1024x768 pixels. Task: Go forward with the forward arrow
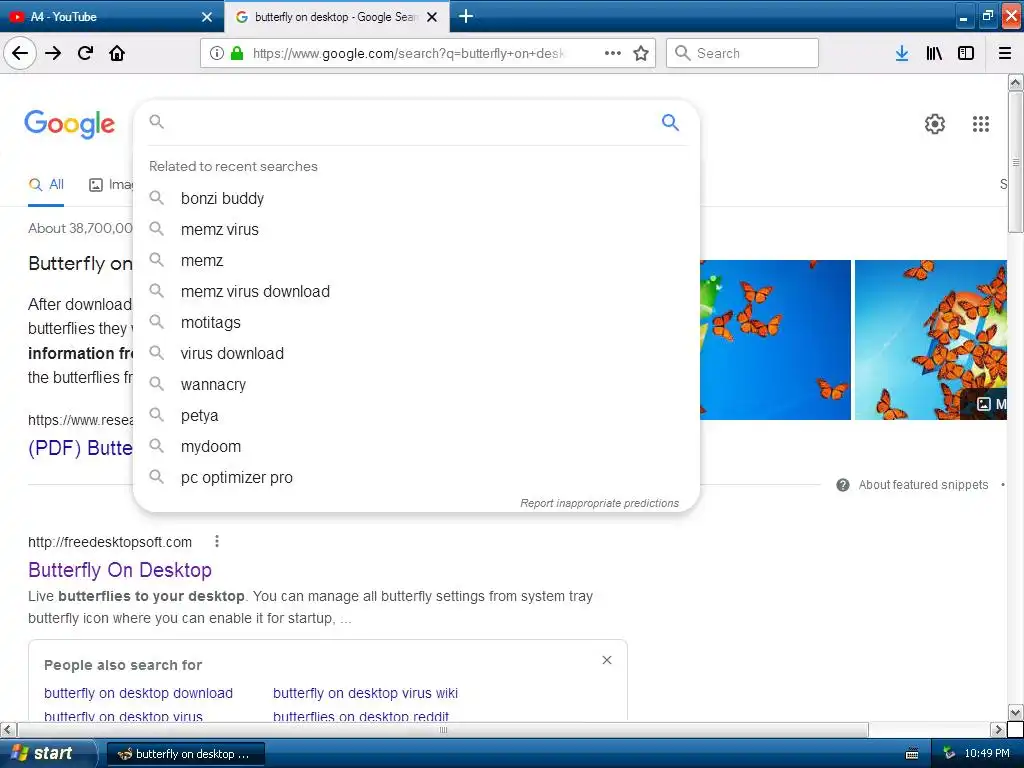click(53, 53)
